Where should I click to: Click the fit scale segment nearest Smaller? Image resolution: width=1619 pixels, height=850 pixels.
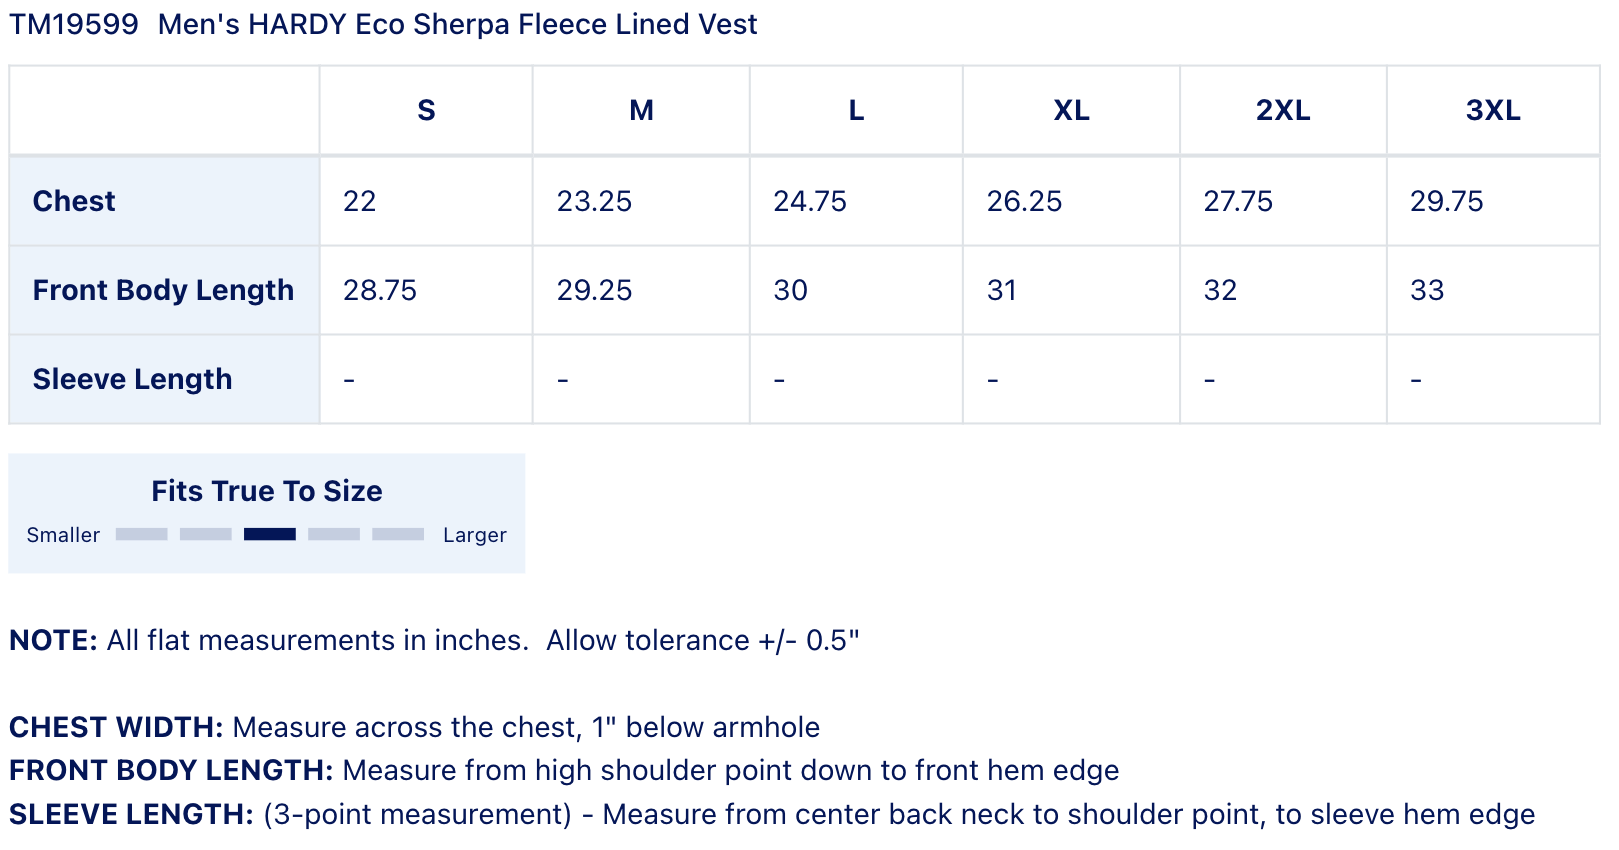point(142,534)
